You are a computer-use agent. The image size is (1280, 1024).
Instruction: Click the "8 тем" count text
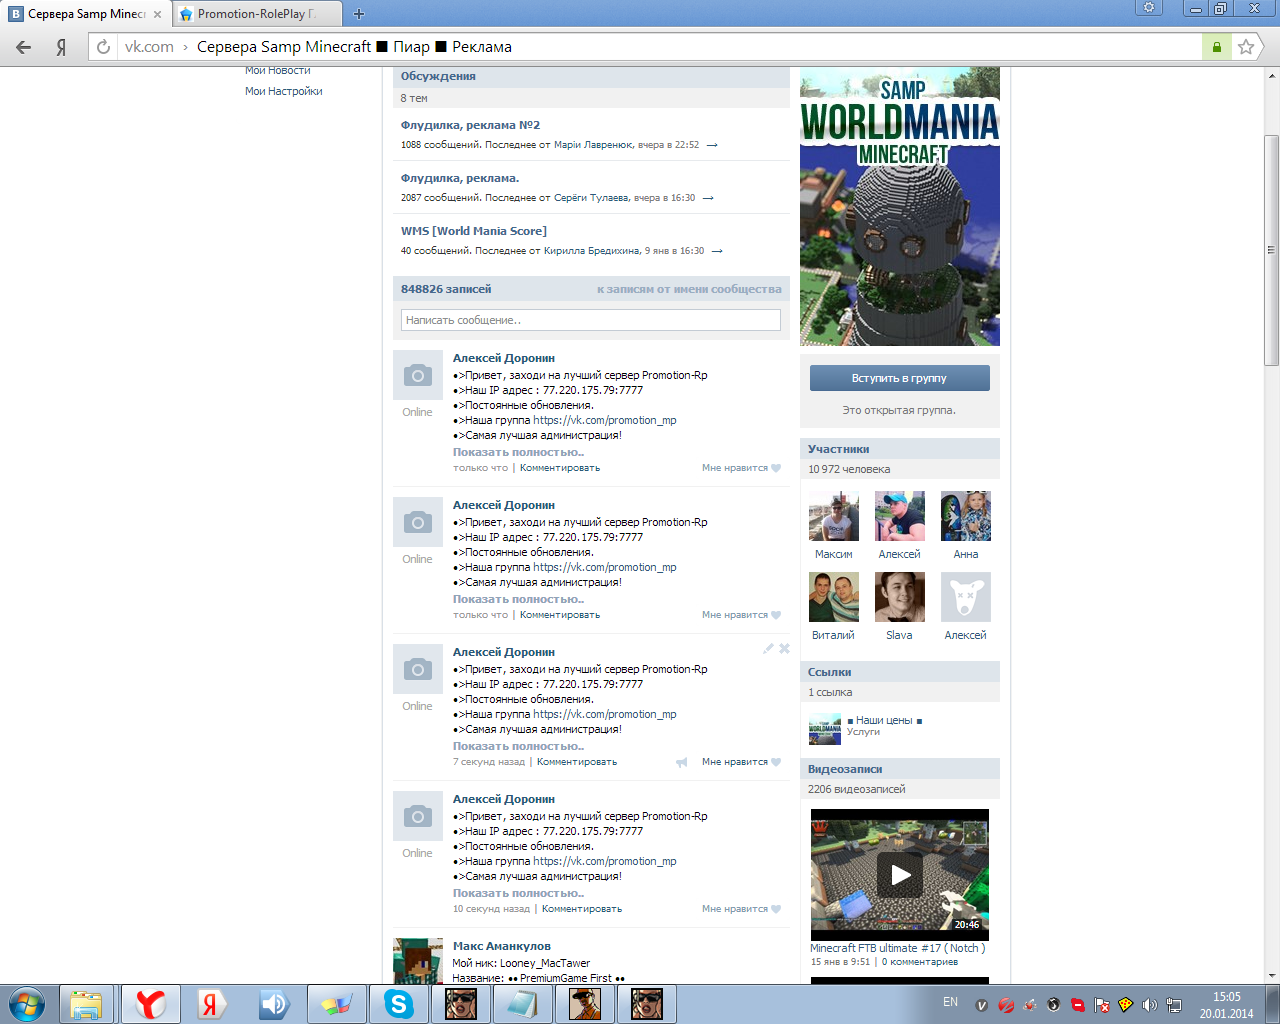[414, 98]
